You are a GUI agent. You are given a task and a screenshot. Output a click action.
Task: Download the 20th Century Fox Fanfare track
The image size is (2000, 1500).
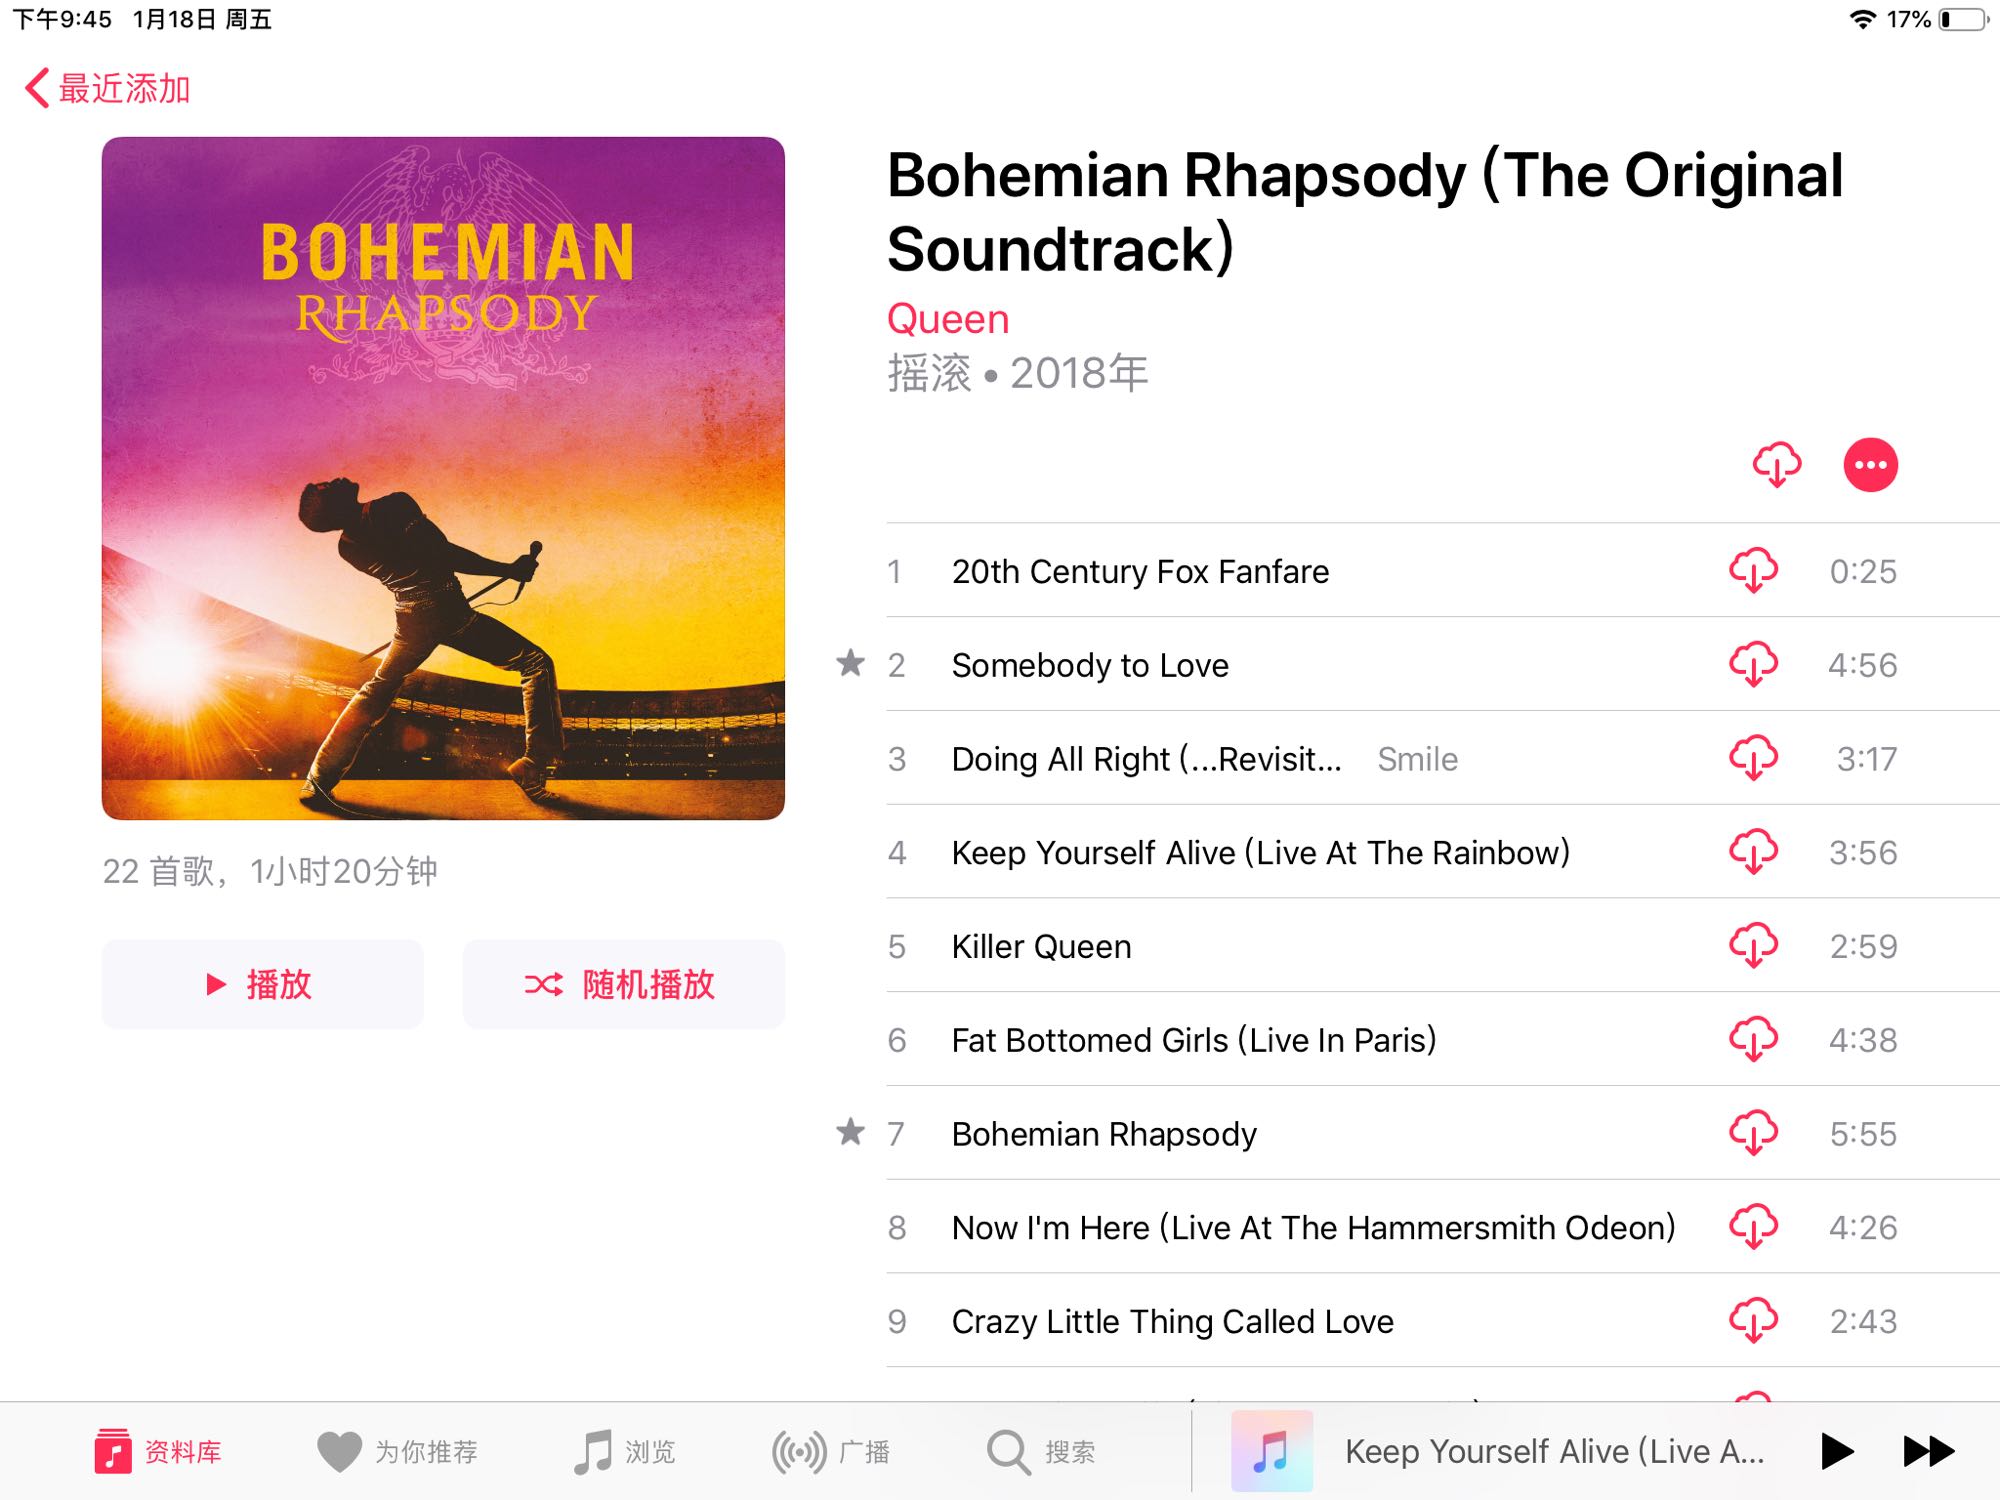coord(1753,571)
